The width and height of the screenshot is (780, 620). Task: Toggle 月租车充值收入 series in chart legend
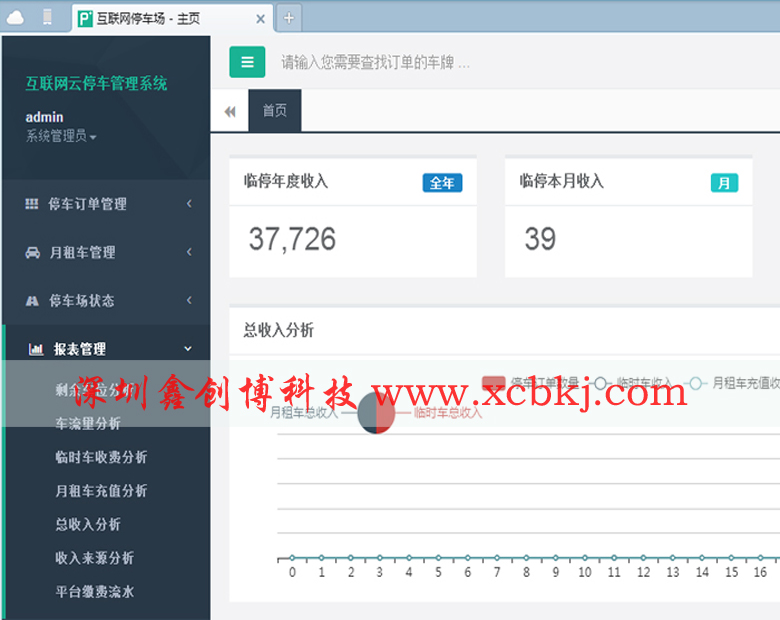click(735, 382)
